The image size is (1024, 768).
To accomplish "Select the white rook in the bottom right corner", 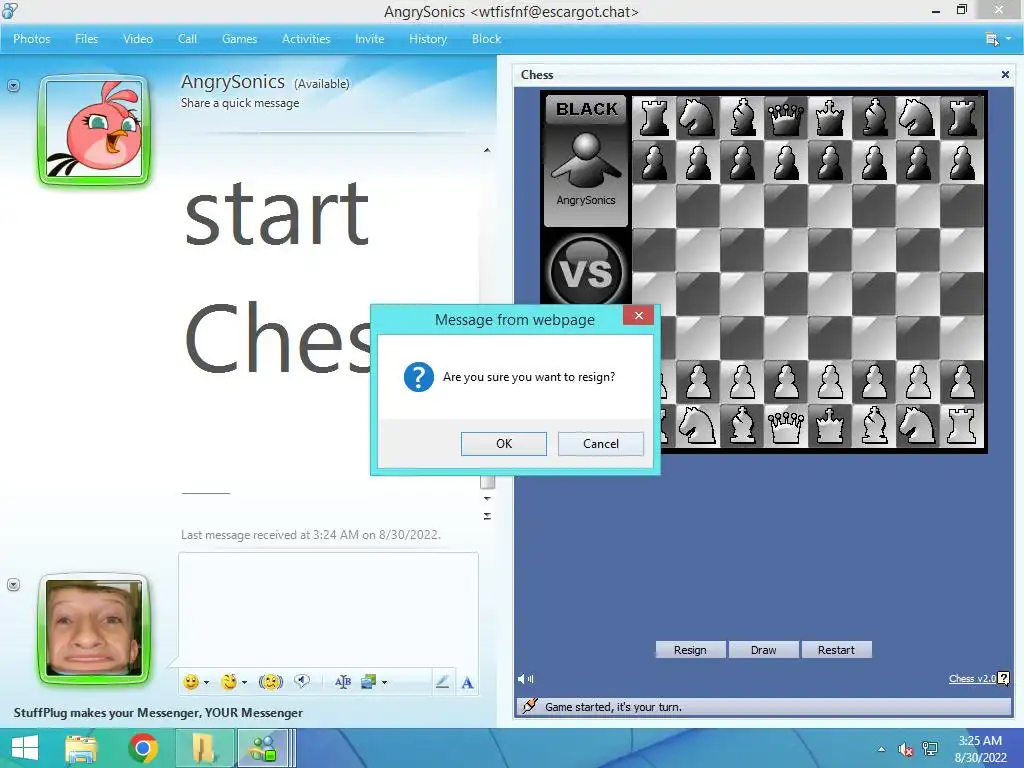I will 962,426.
